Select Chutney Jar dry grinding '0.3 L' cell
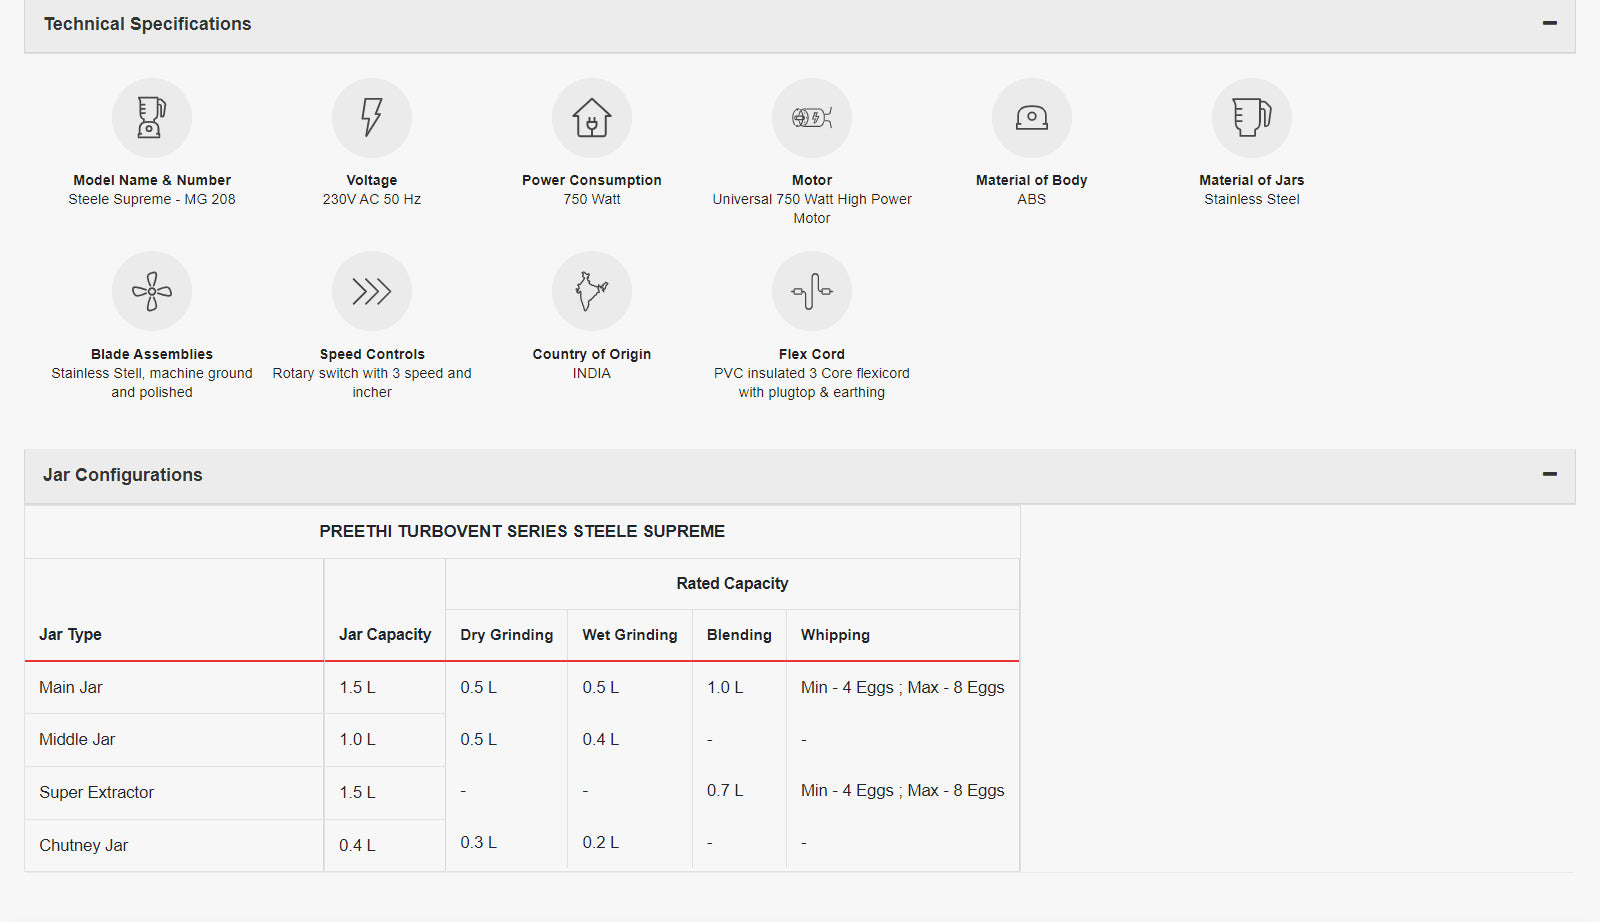 [x=478, y=842]
